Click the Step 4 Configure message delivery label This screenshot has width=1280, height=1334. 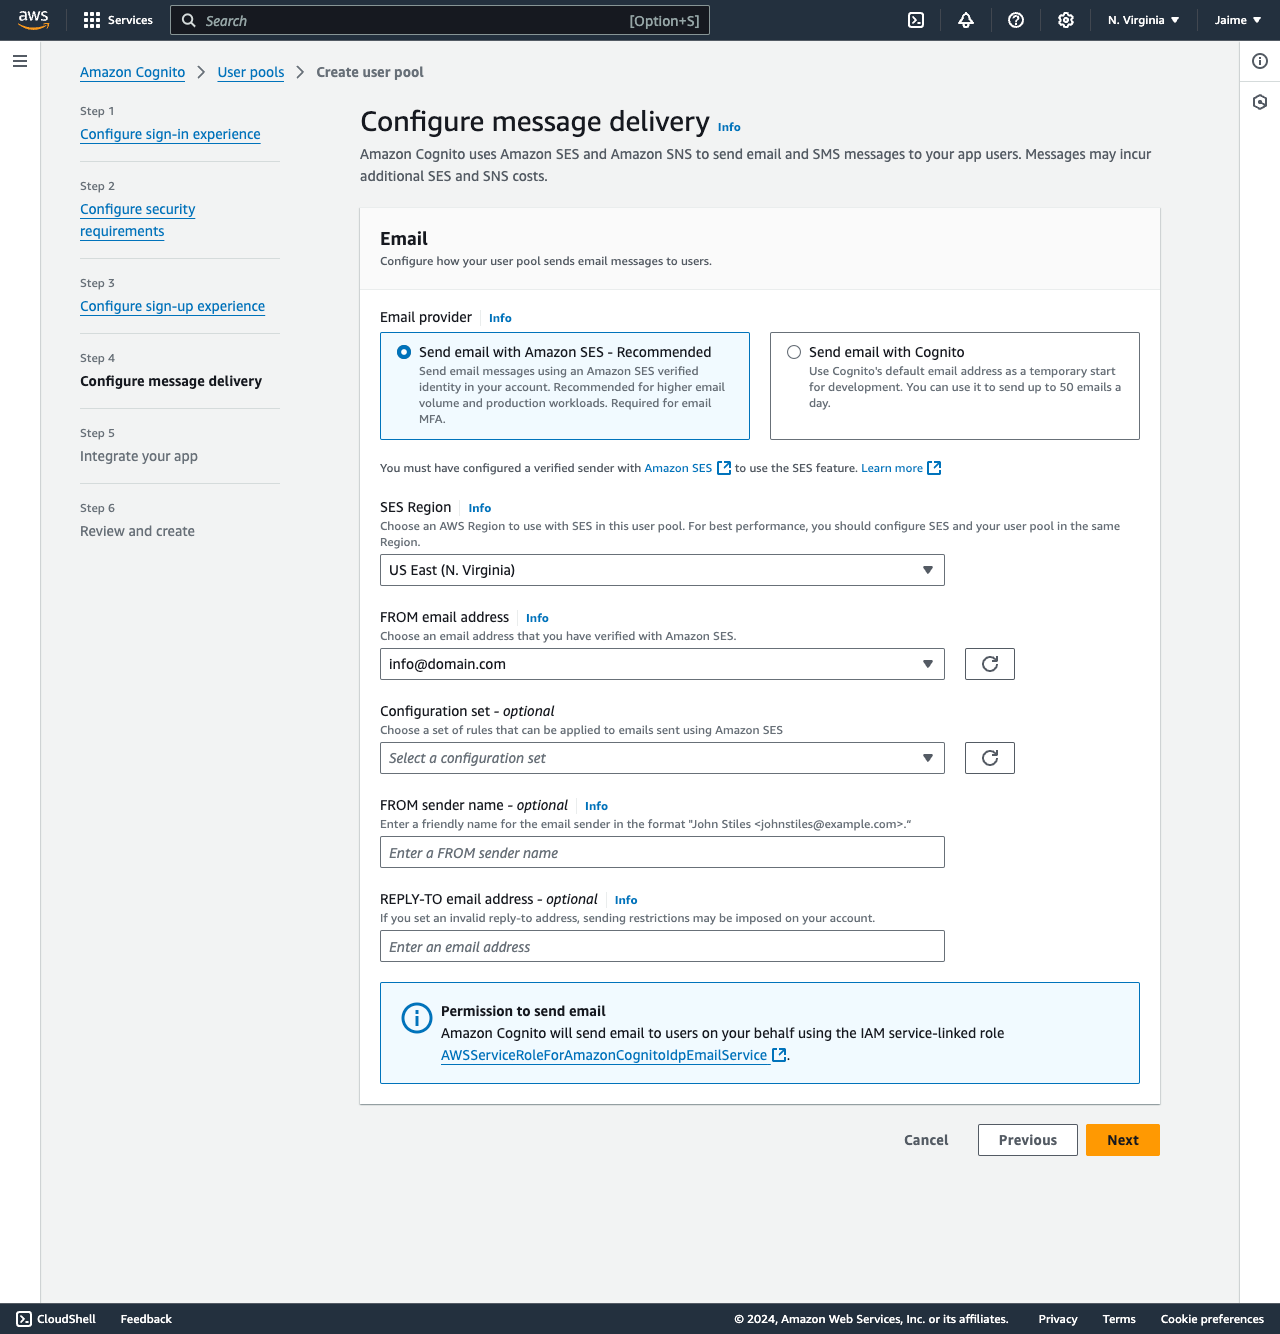point(171,381)
